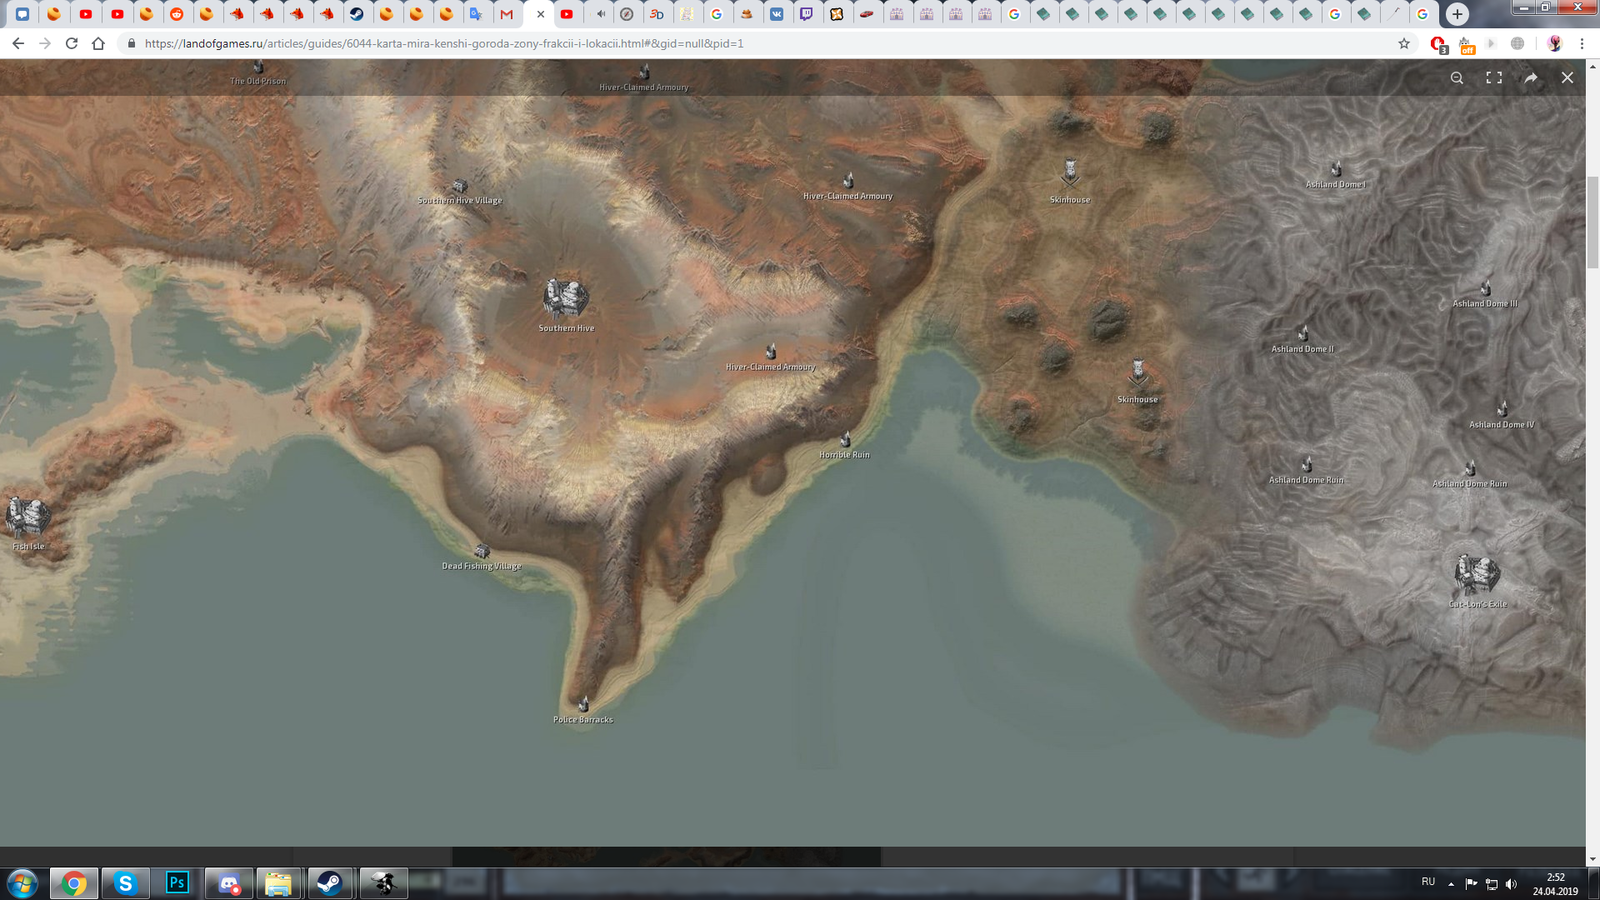Toggle fullscreen mode in the image viewer
This screenshot has width=1600, height=900.
coord(1494,78)
